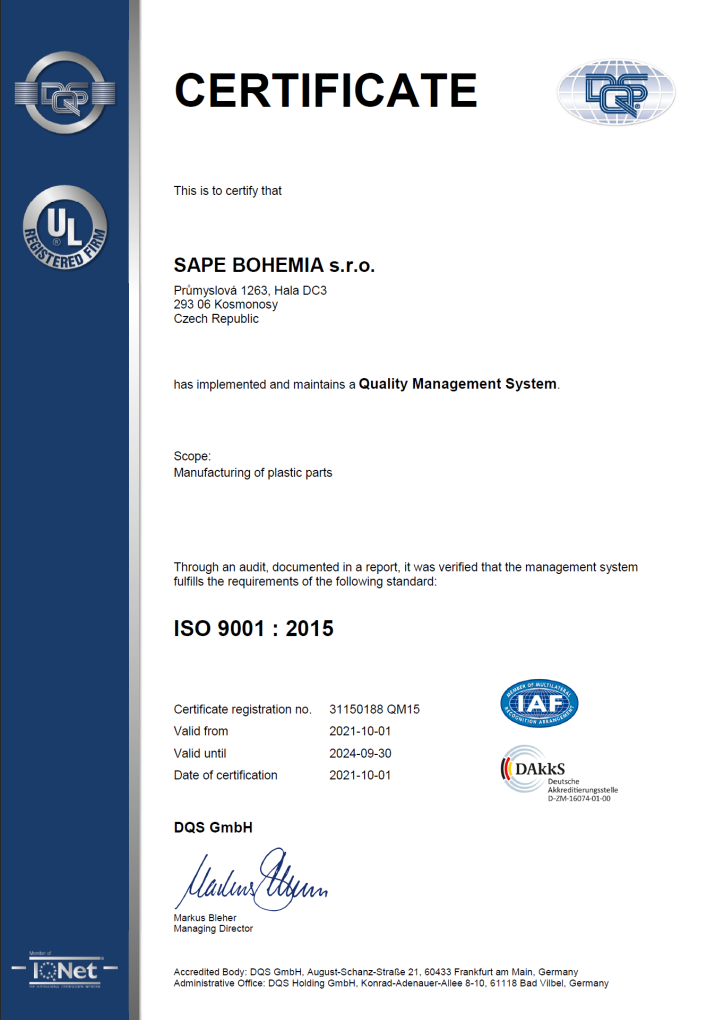Click the 'Certificate registration no.' label

pos(243,709)
